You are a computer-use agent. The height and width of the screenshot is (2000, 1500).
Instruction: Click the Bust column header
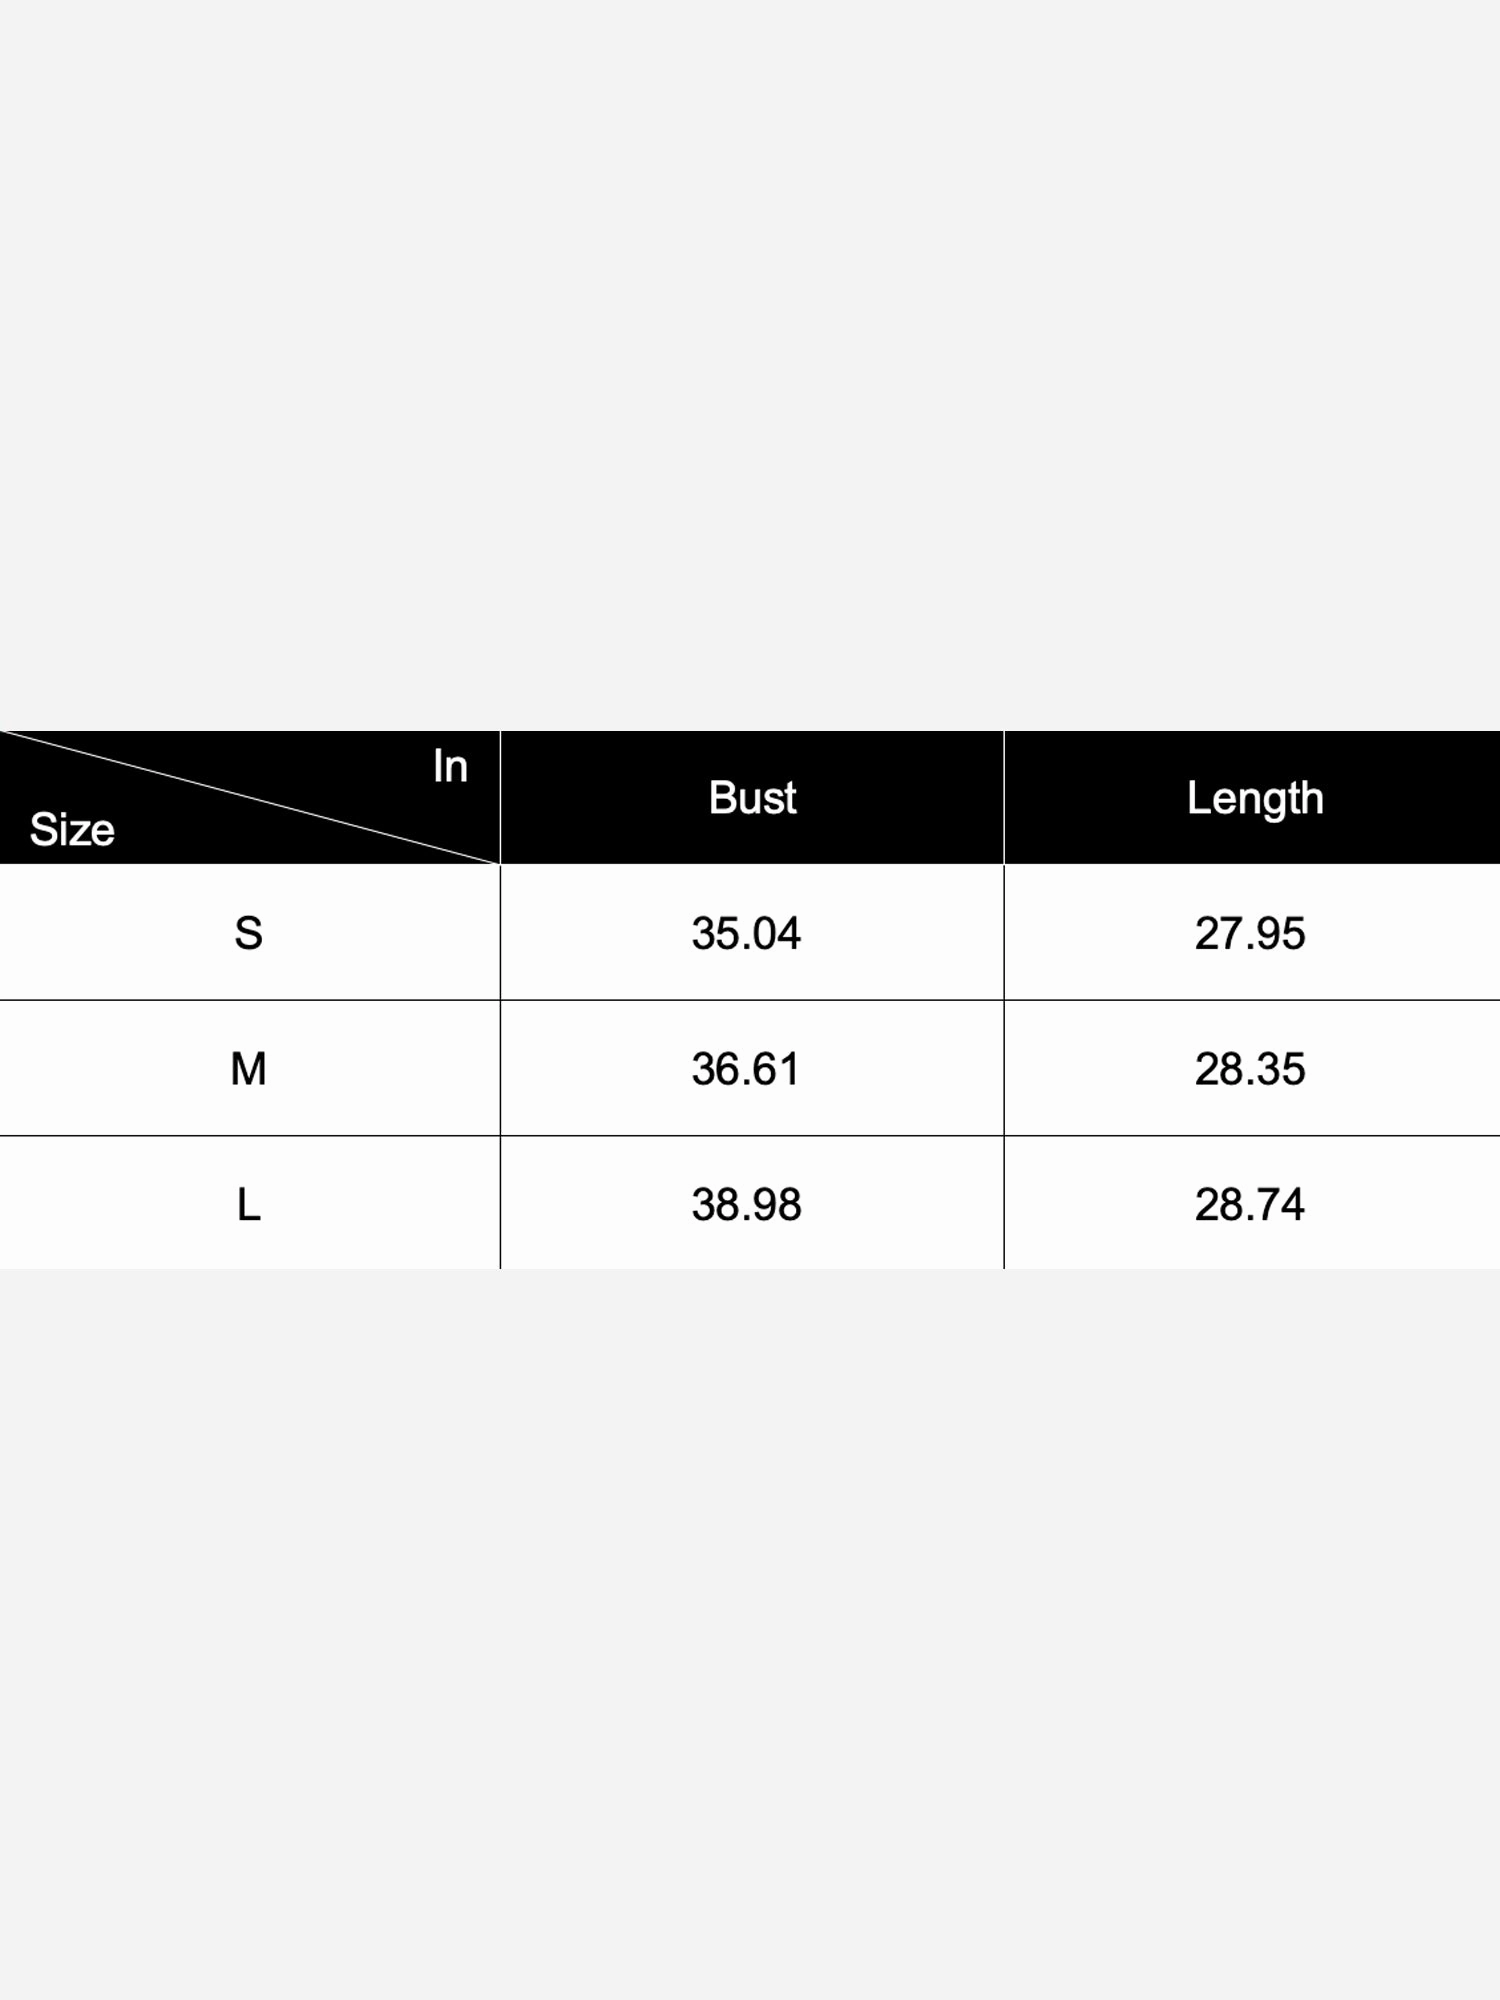pos(752,798)
